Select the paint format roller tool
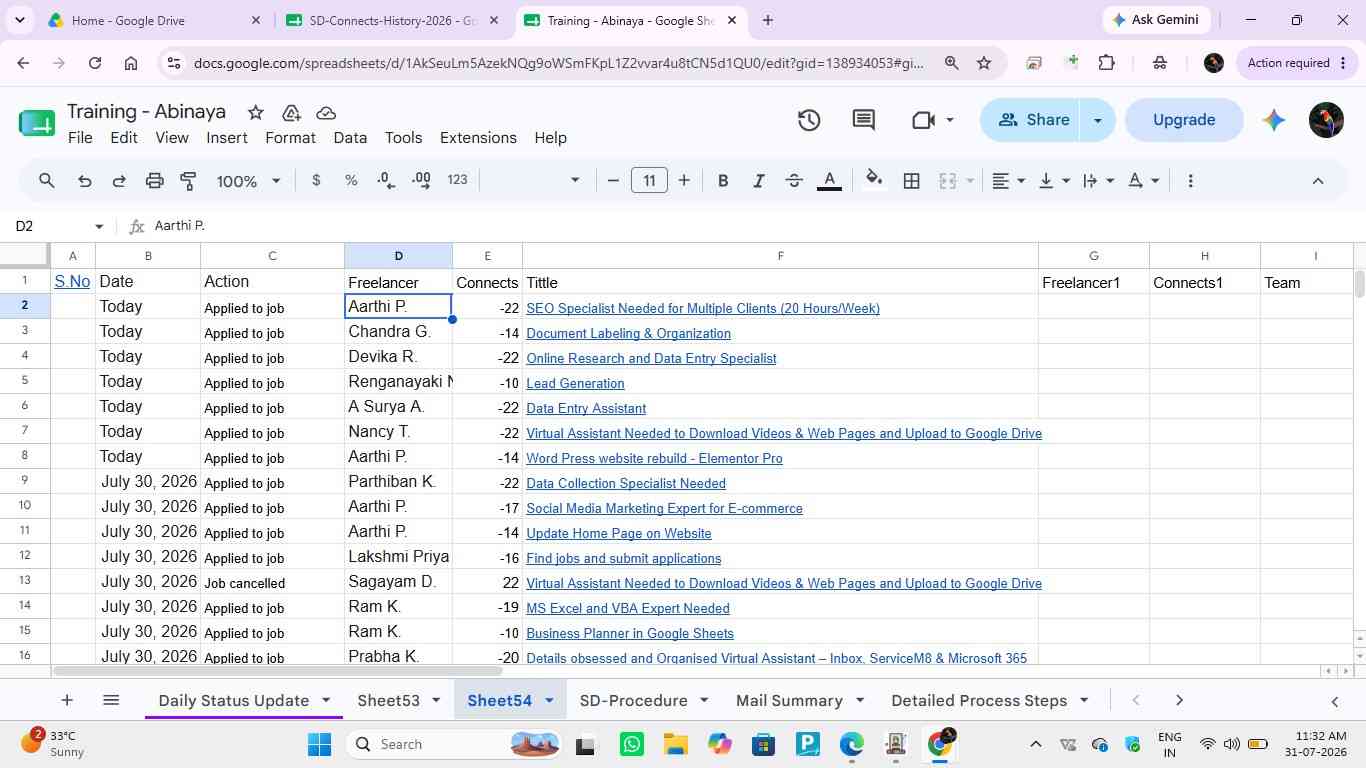Screen dimensions: 1366x768 (x=188, y=181)
